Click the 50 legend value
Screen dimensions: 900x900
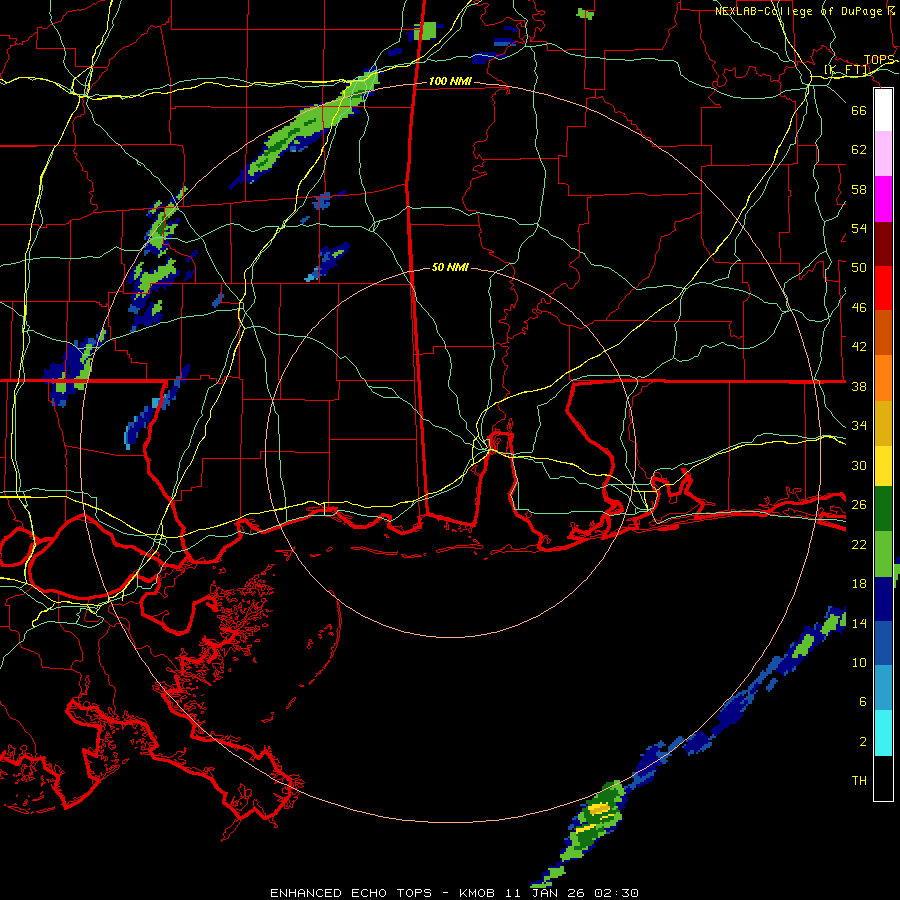(x=859, y=268)
